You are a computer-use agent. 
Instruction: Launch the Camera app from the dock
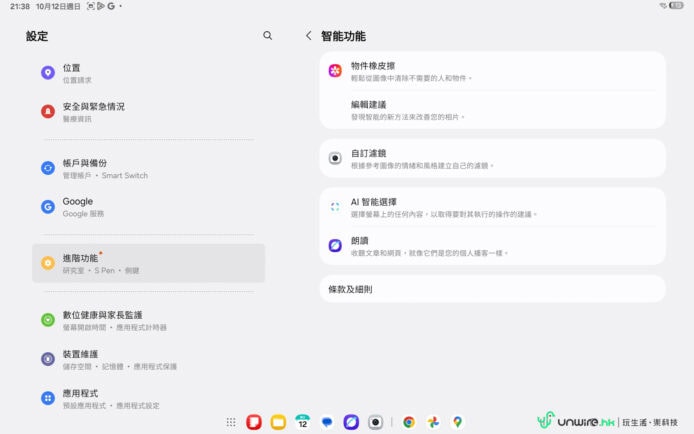[375, 422]
